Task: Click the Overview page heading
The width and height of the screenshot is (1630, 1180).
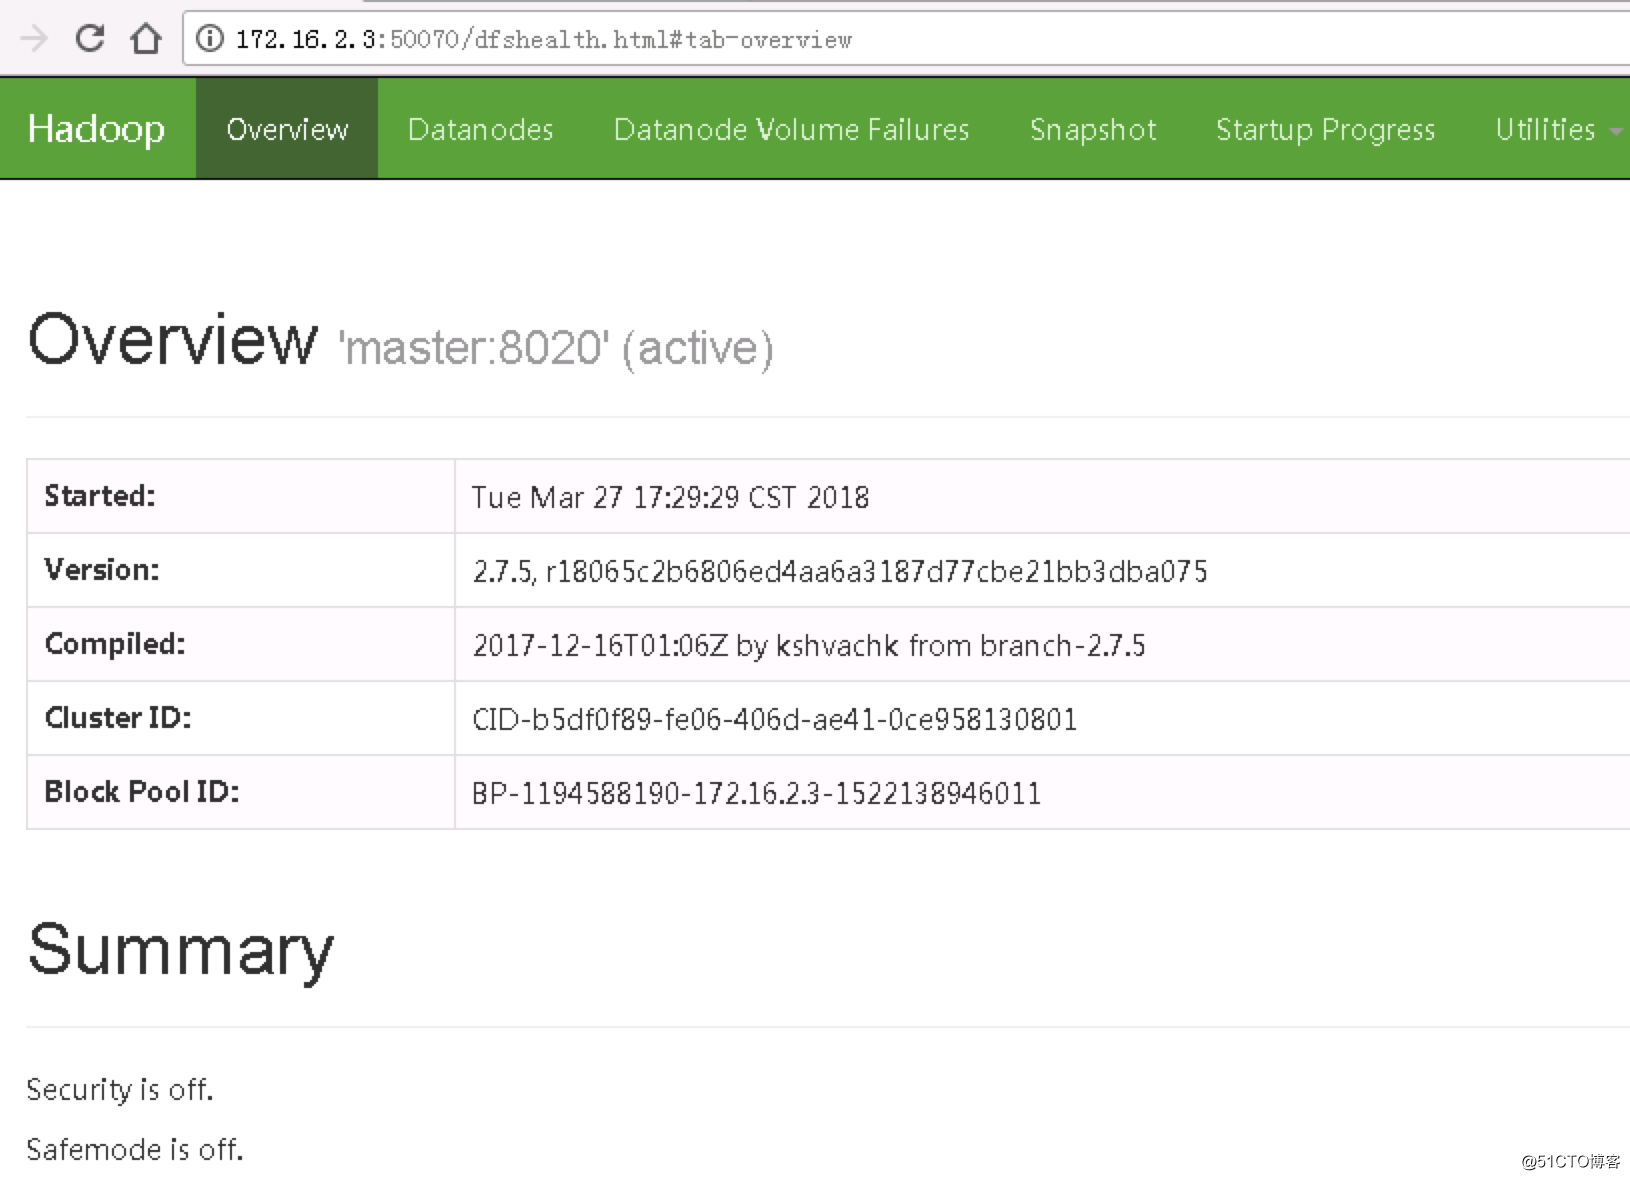Action: [x=173, y=339]
